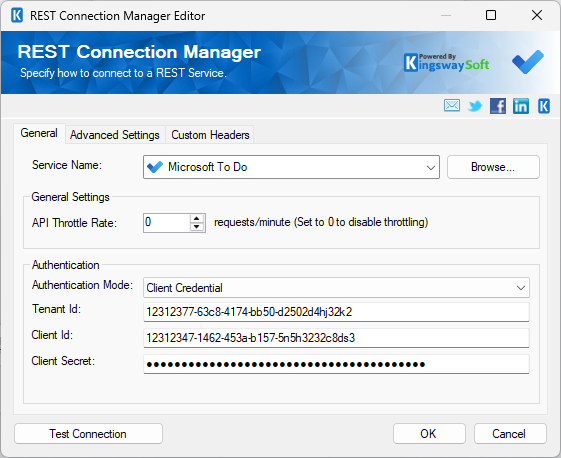561x458 pixels.
Task: Click into the API Throttle Rate field
Action: pos(166,223)
